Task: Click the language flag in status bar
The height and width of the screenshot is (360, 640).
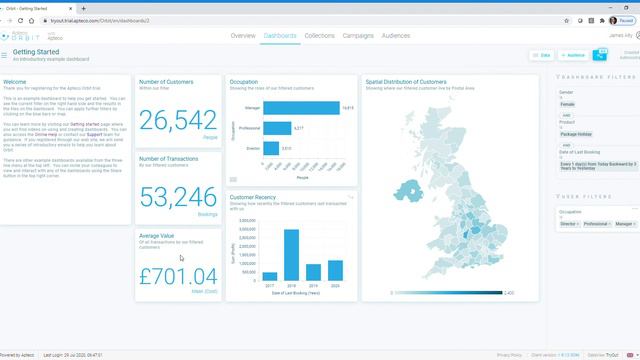Action: coord(630,355)
